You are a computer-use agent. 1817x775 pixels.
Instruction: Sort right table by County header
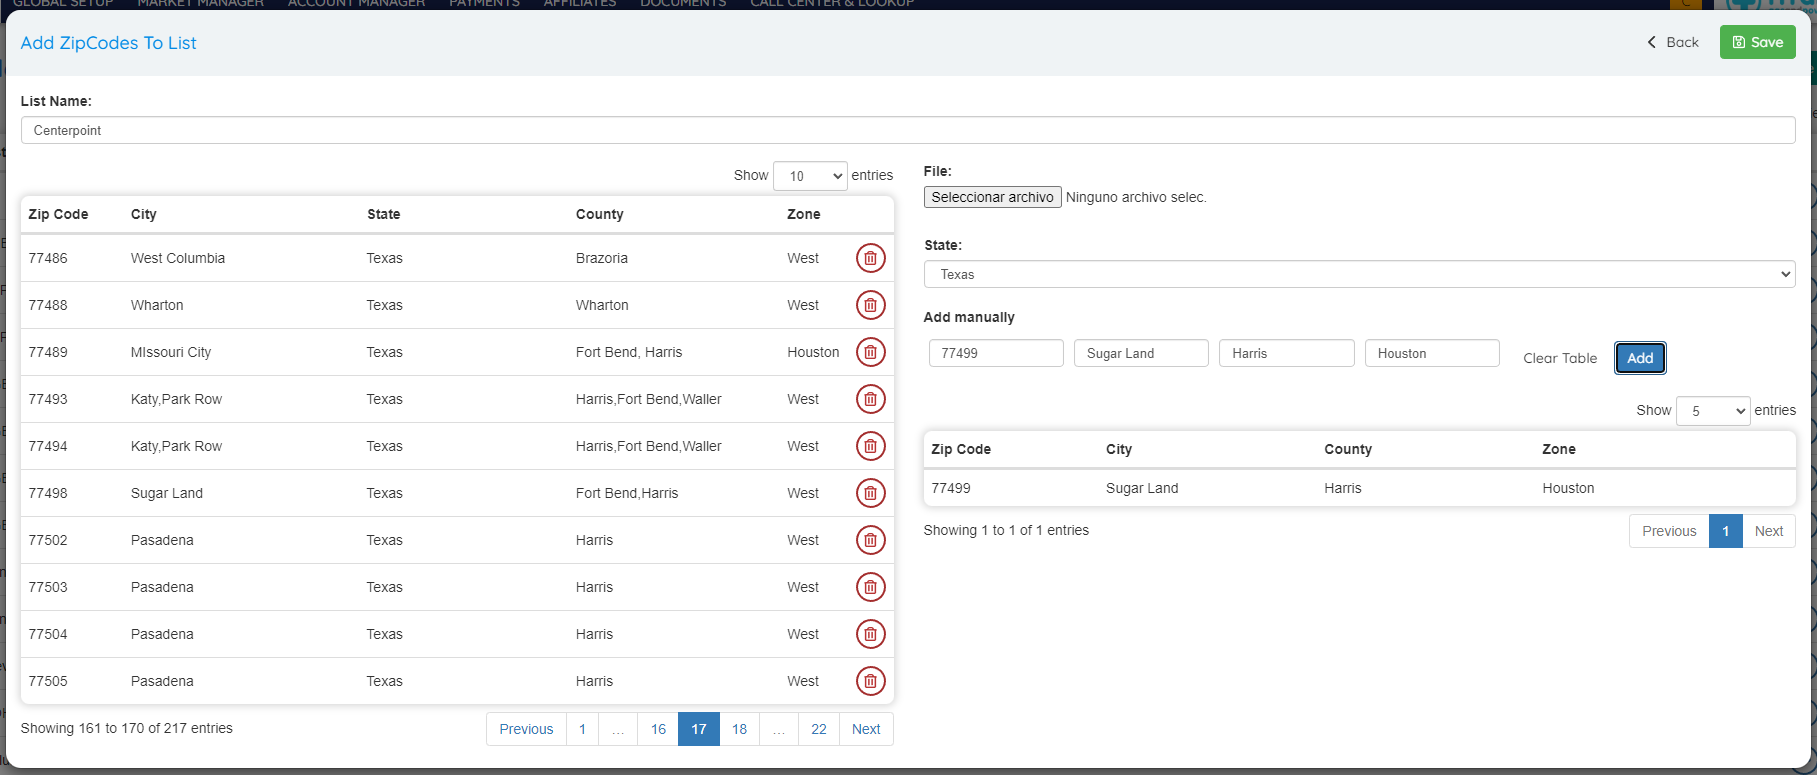point(1348,449)
